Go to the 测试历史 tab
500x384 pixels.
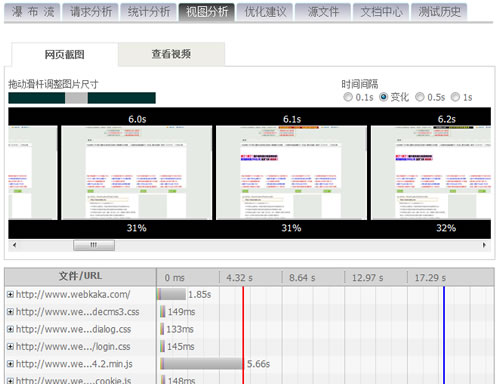[x=439, y=12]
